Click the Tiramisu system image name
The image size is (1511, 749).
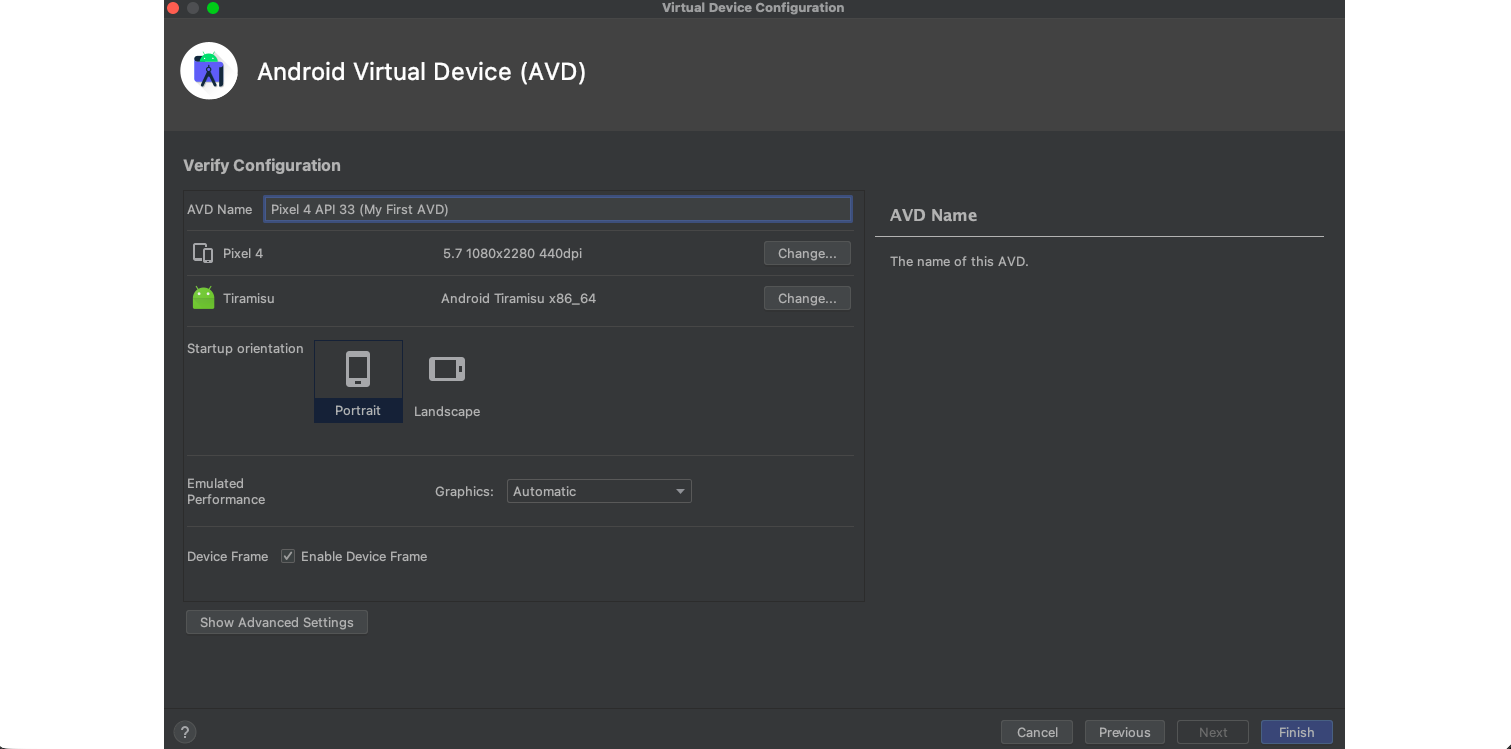pyautogui.click(x=249, y=298)
